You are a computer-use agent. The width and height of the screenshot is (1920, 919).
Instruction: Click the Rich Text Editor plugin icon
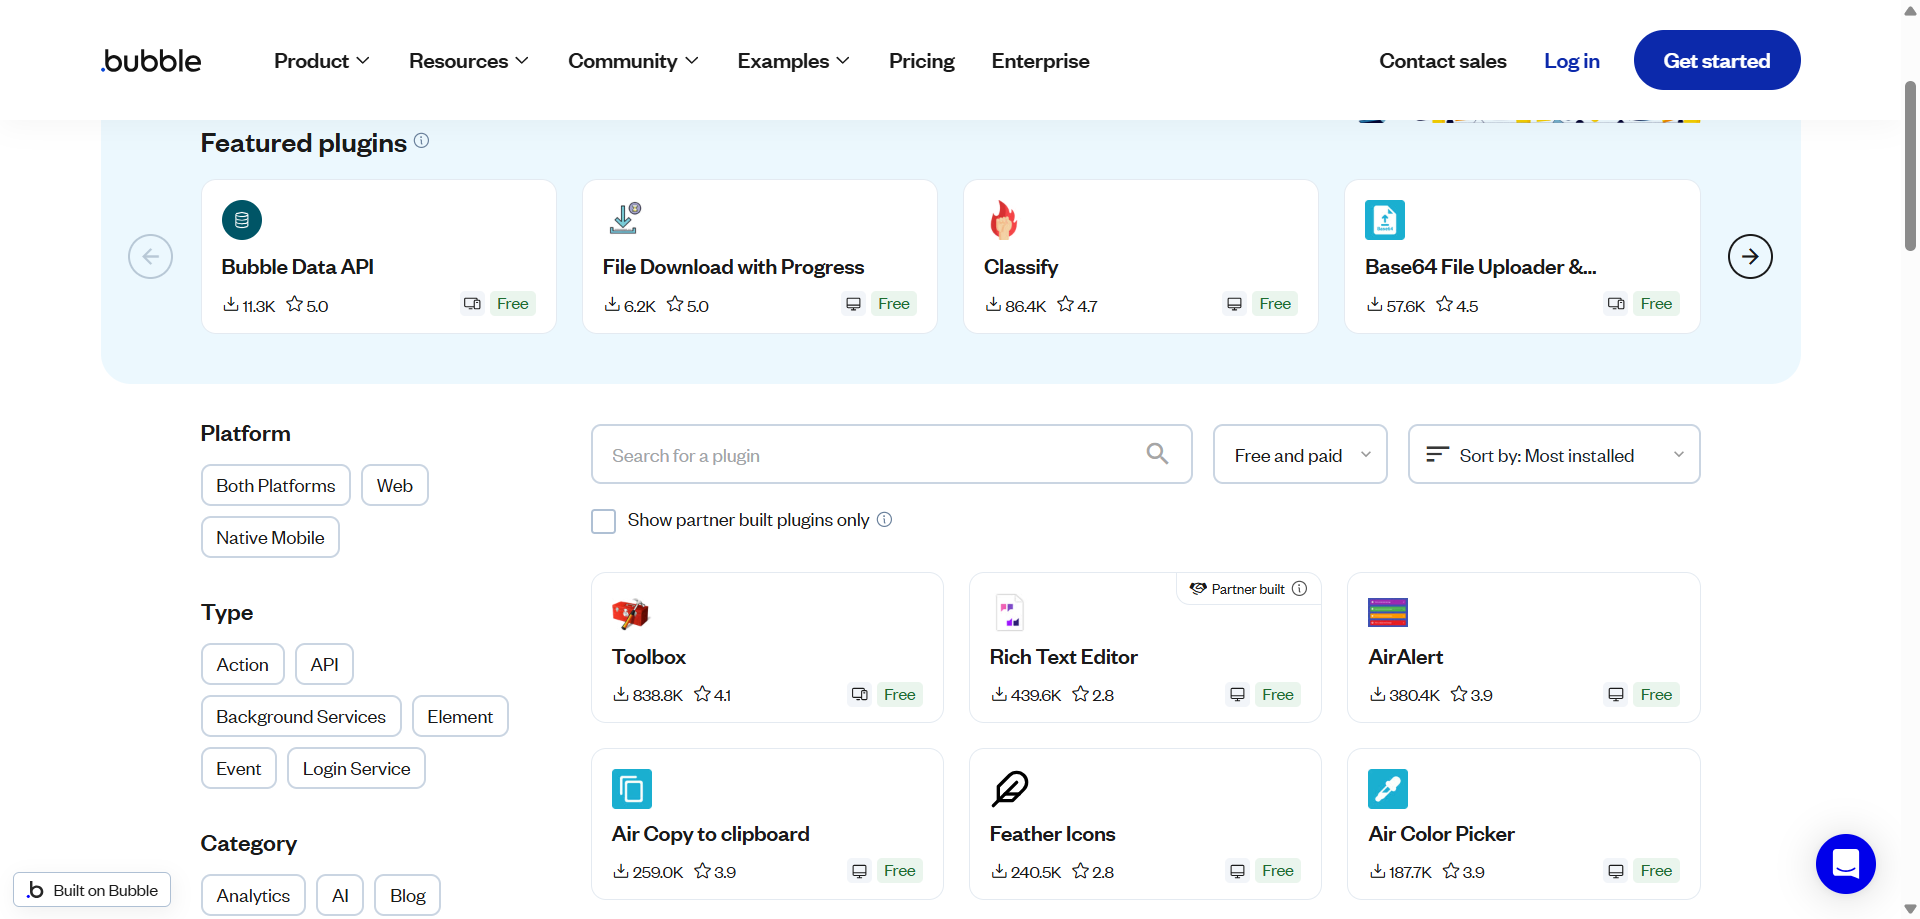[1010, 613]
